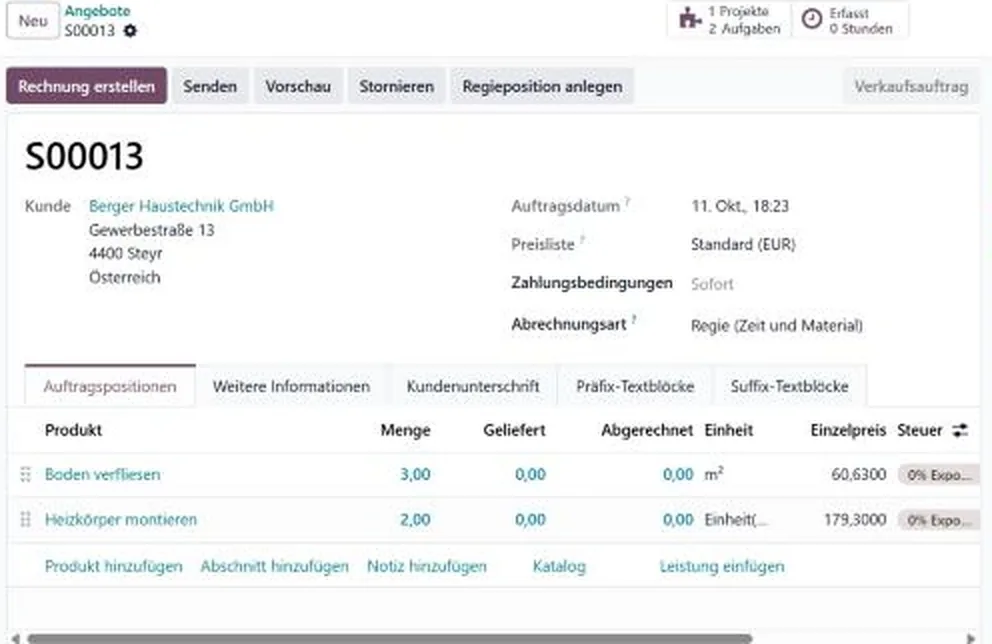Click Auftragsdatum value 11. Okt., 18:23
Viewport: 992px width, 644px height.
point(740,206)
